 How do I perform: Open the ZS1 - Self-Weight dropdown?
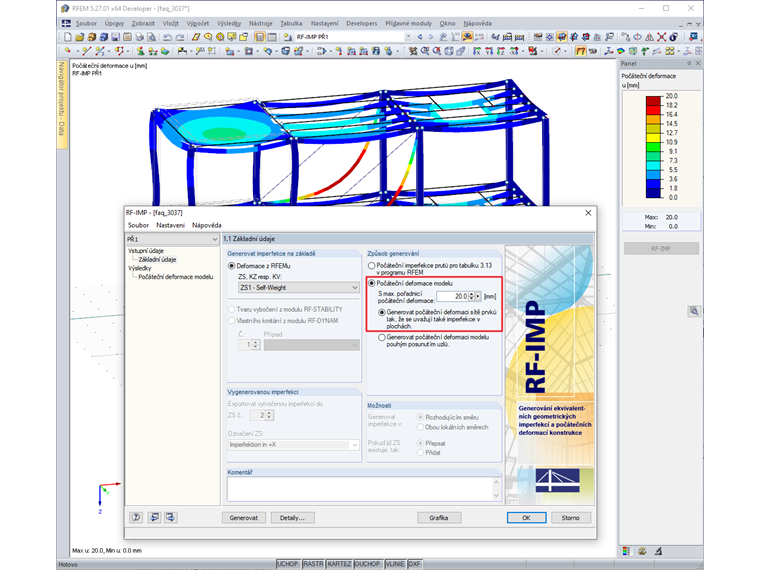click(x=299, y=287)
